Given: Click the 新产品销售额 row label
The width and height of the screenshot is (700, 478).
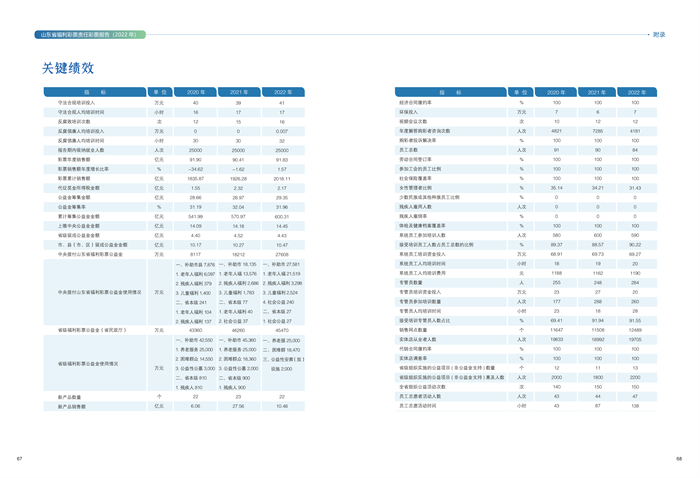Looking at the screenshot, I should point(71,406).
